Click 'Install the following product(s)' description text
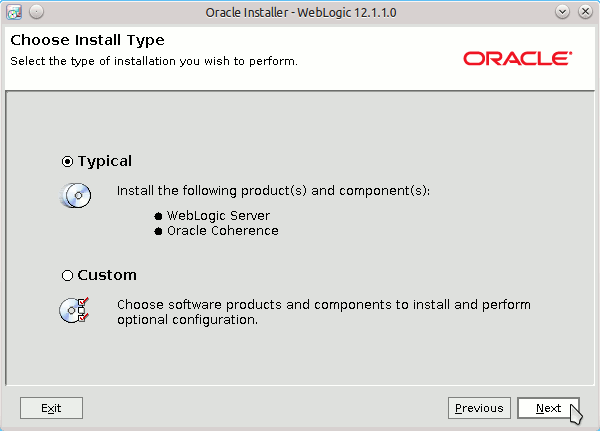This screenshot has height=431, width=600. [x=273, y=191]
